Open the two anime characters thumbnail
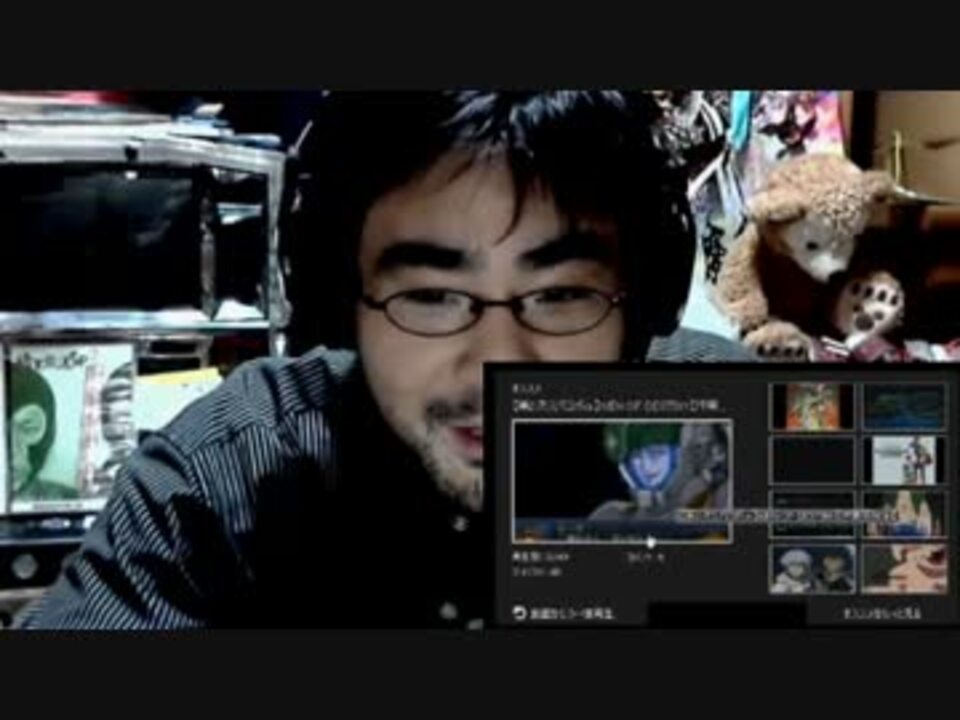This screenshot has height=720, width=960. [812, 569]
